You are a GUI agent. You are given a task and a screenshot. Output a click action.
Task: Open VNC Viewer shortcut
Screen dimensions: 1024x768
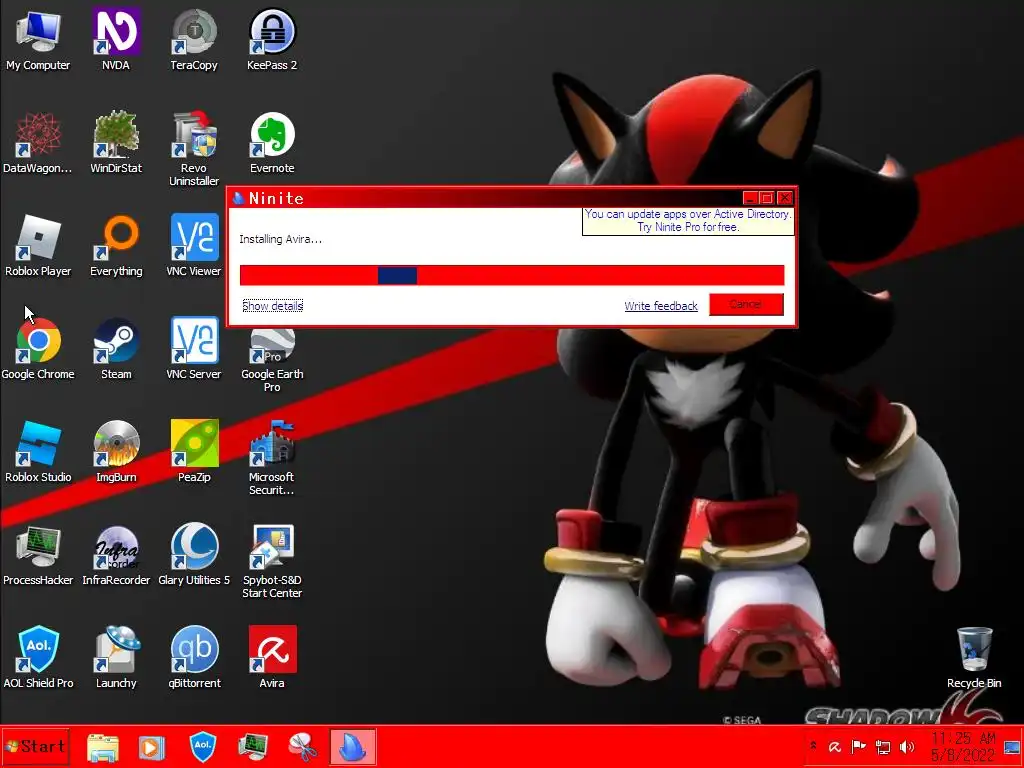pyautogui.click(x=194, y=246)
